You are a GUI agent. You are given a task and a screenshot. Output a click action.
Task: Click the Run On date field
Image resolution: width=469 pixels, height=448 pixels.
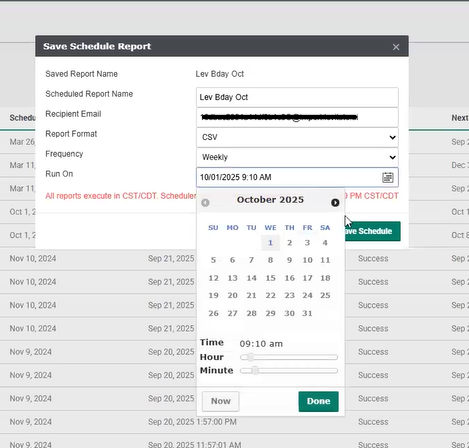coord(297,177)
